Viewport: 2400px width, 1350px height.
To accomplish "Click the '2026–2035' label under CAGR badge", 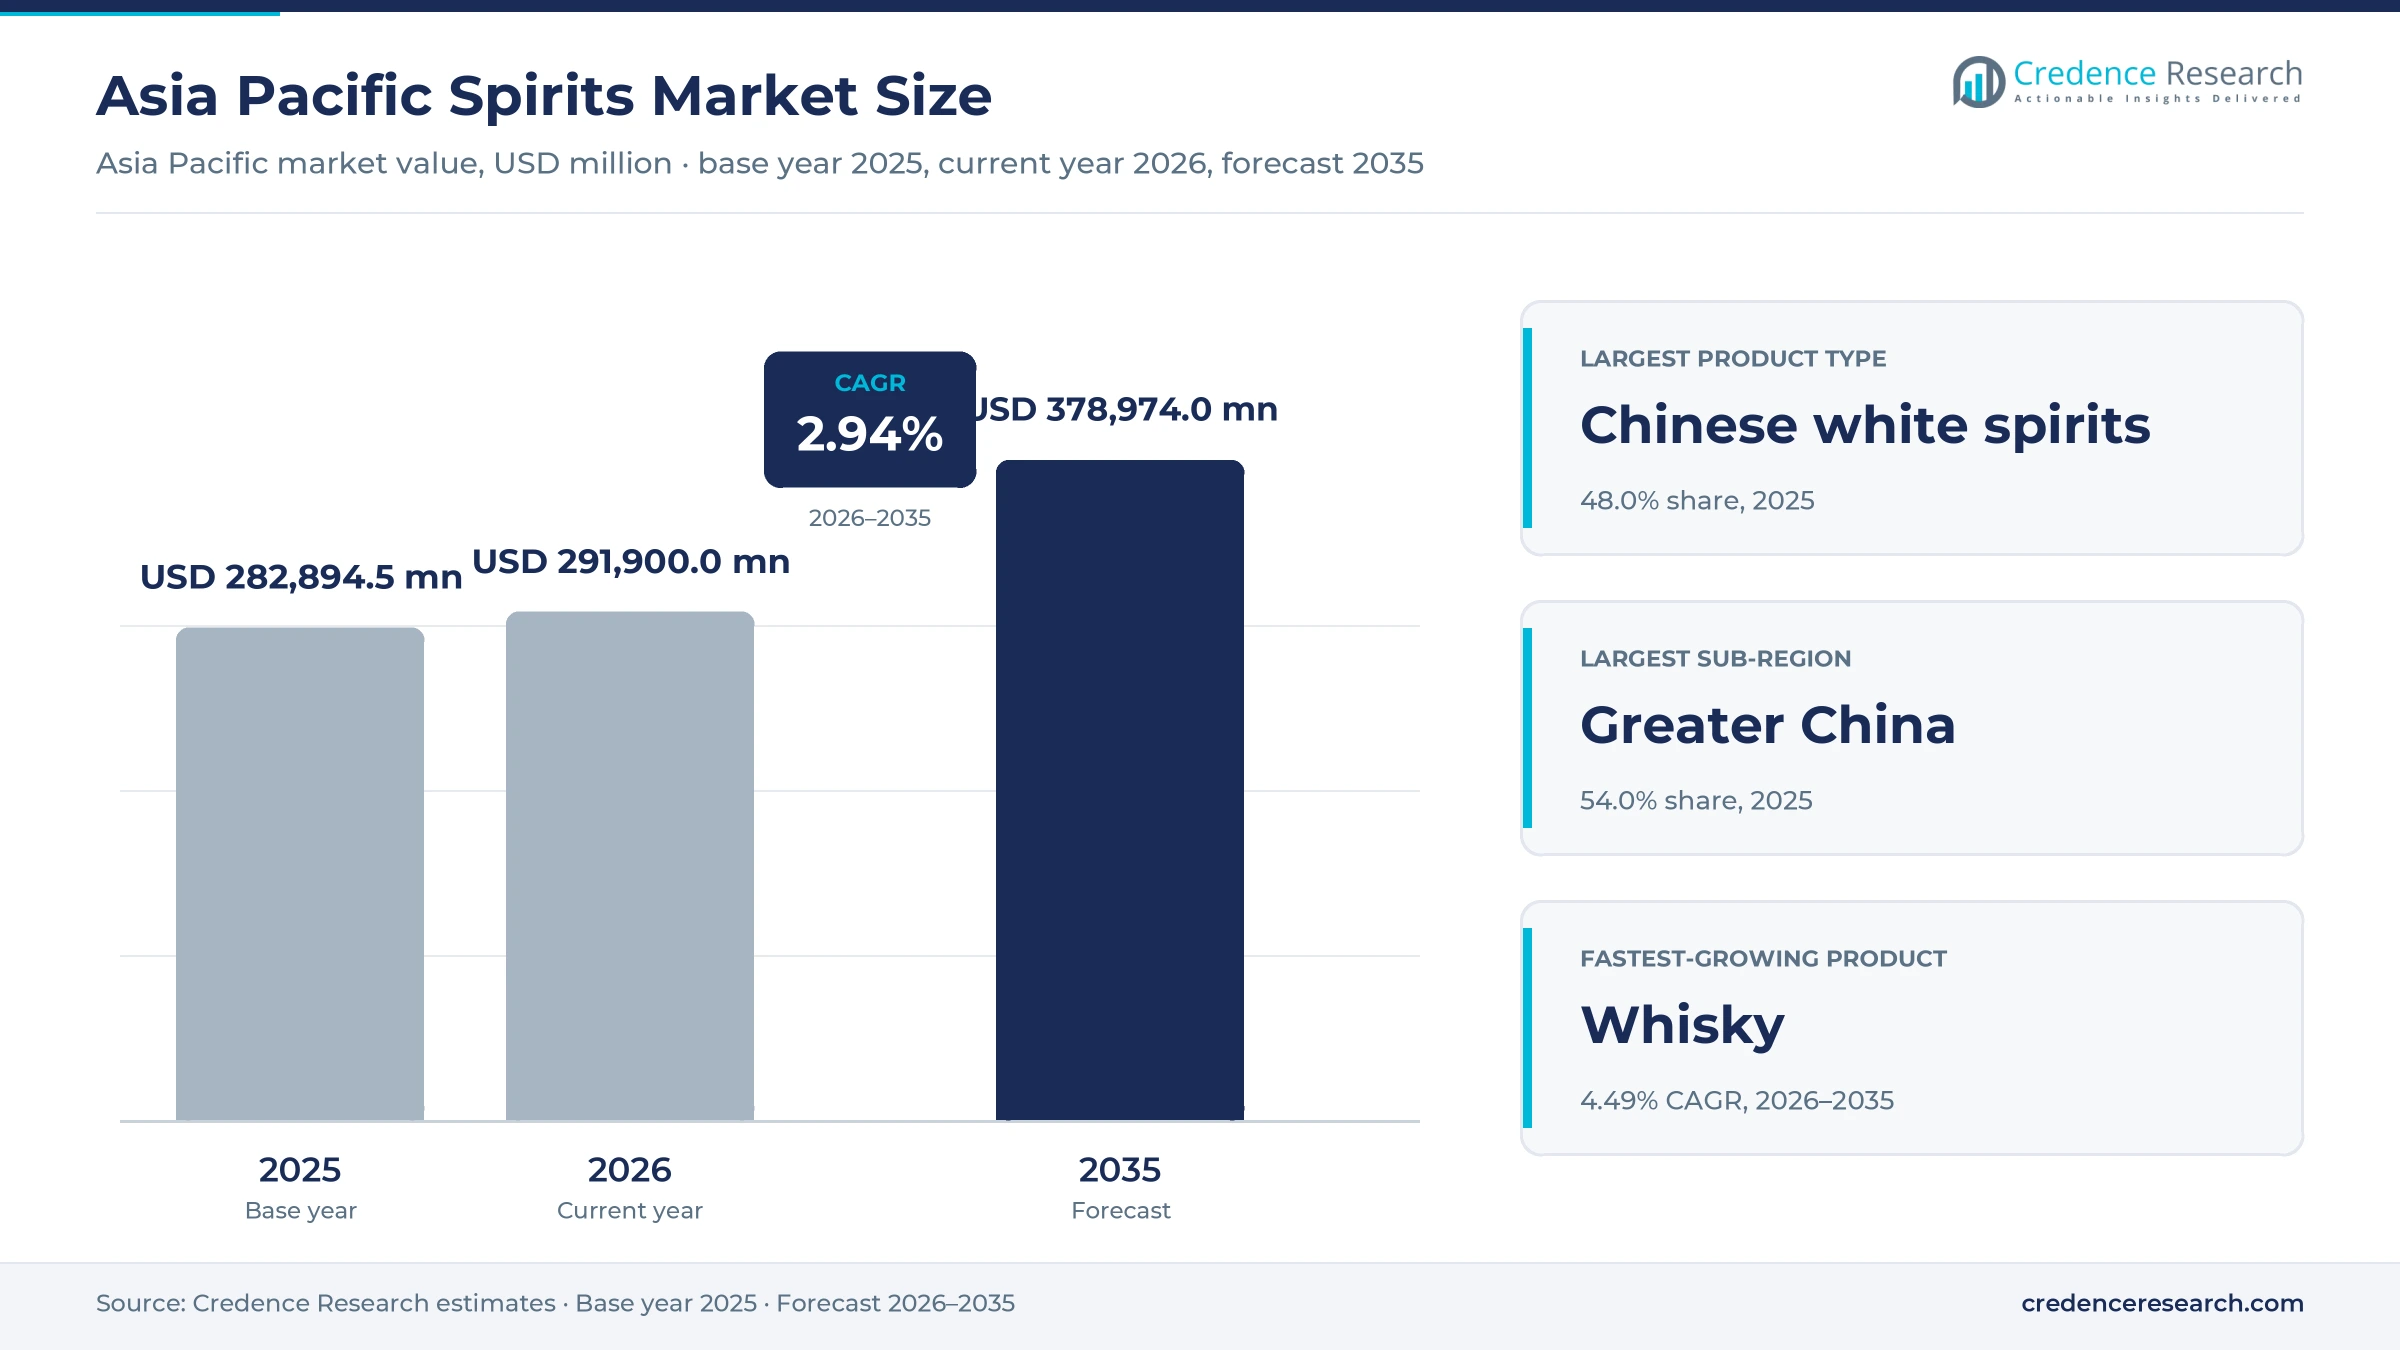I will (870, 518).
